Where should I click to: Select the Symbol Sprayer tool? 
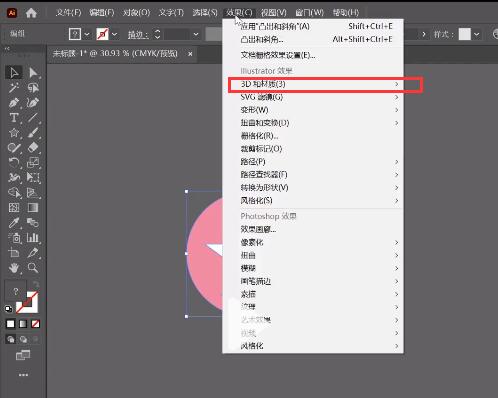click(14, 238)
